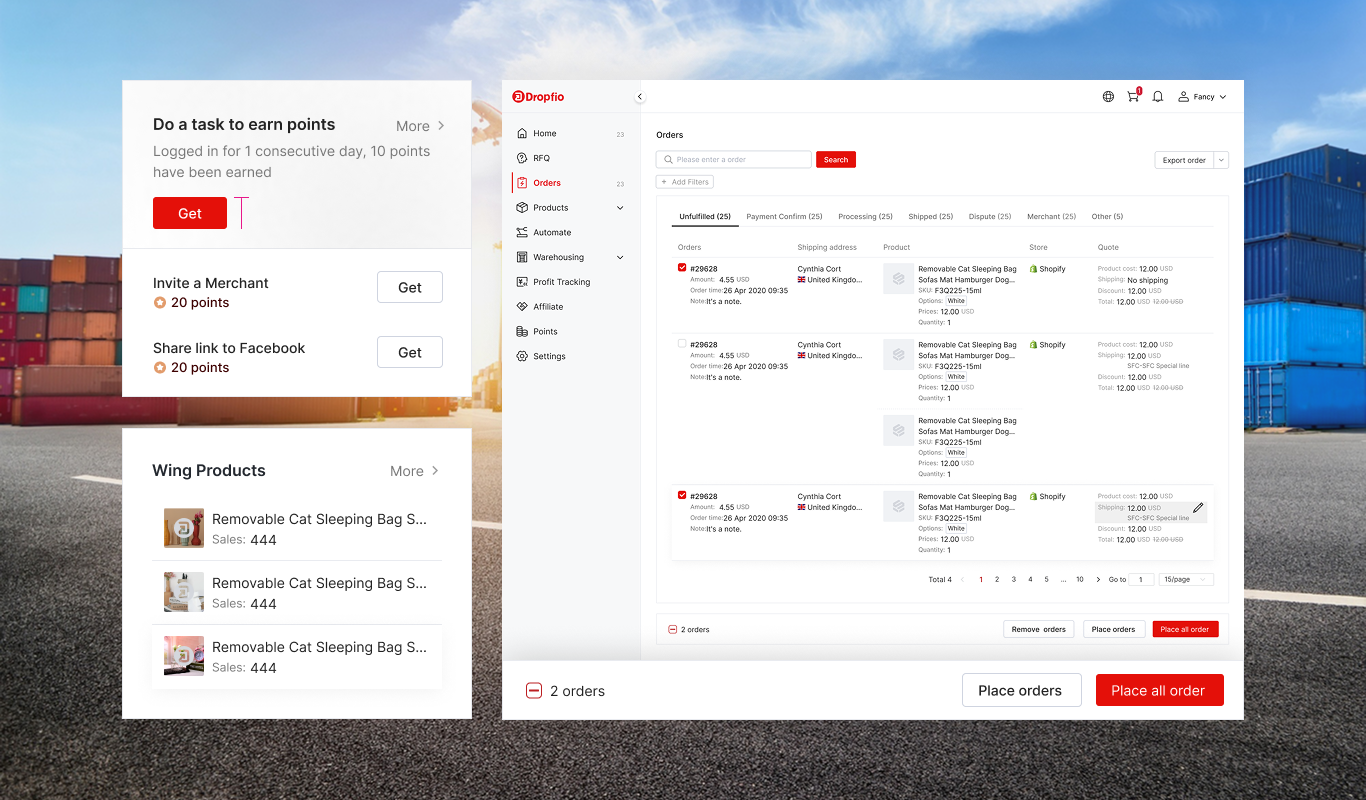Click the pencil edit shipping icon
This screenshot has width=1366, height=800.
[1198, 508]
